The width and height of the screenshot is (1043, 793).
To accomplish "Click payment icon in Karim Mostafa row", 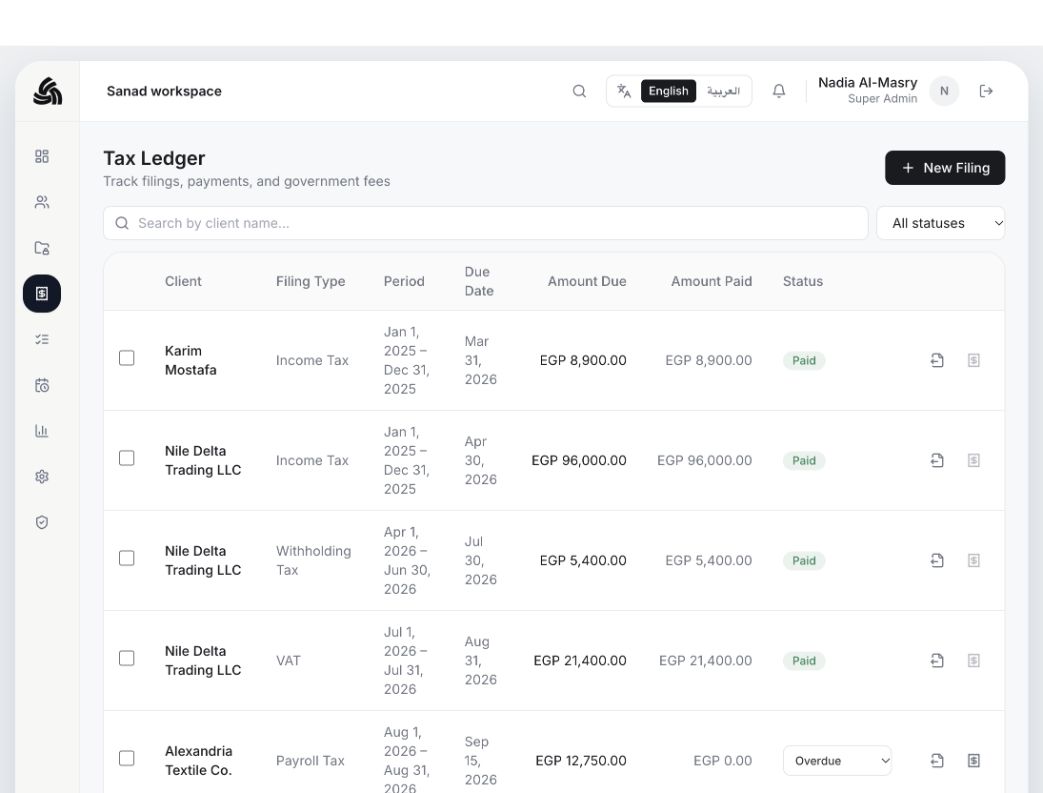I will pyautogui.click(x=974, y=361).
